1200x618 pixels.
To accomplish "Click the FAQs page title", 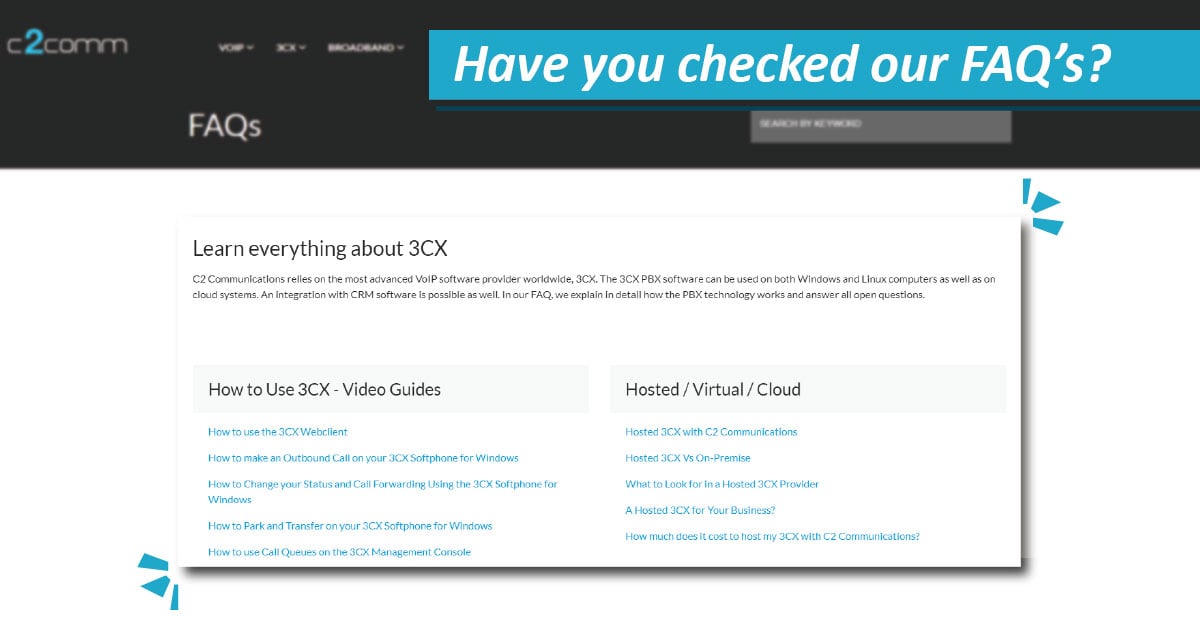I will [225, 126].
